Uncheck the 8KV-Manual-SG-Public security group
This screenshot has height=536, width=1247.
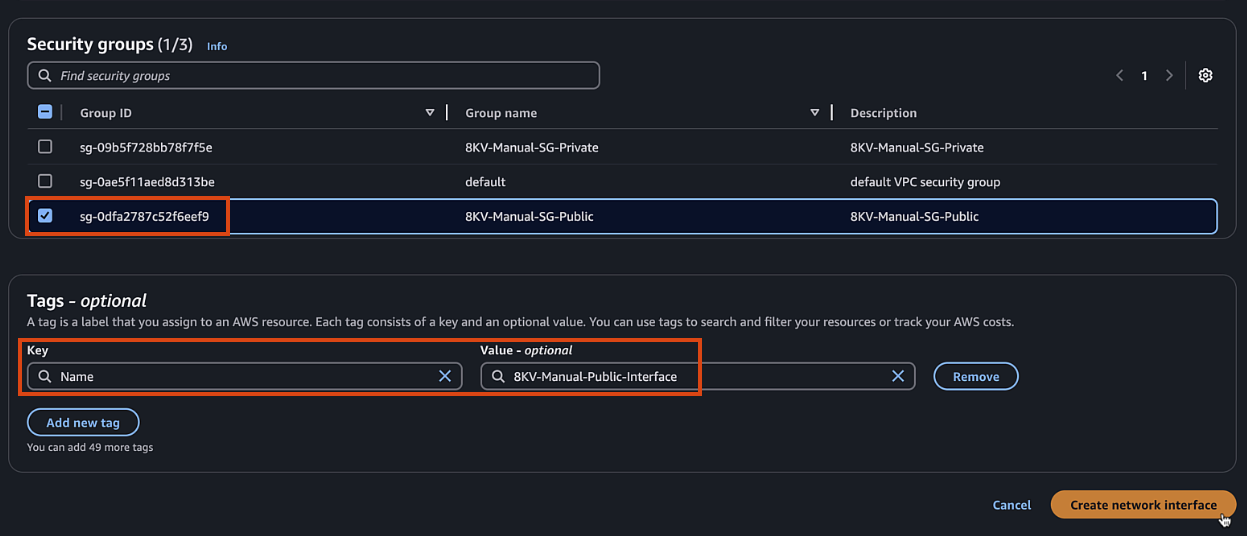[45, 216]
